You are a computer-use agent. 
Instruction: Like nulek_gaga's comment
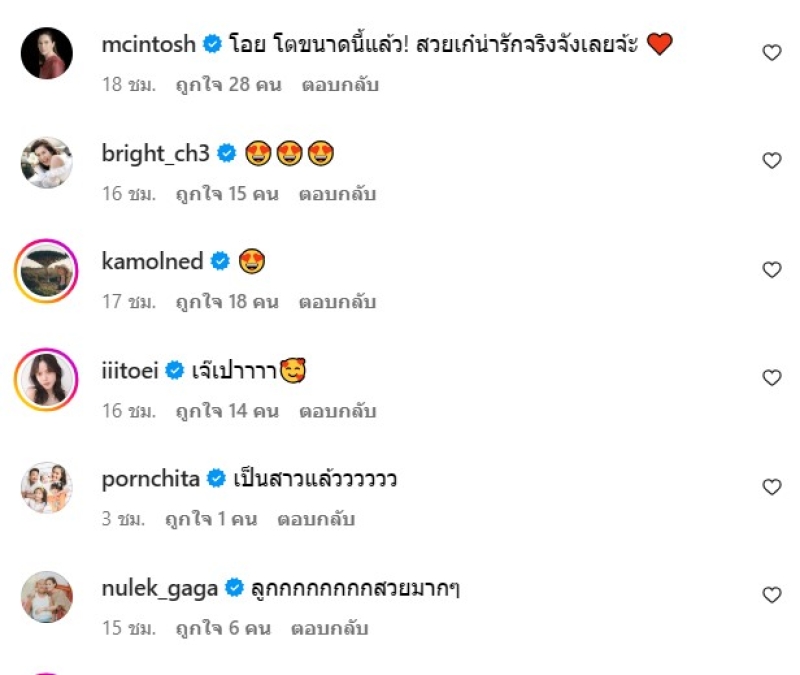point(771,595)
